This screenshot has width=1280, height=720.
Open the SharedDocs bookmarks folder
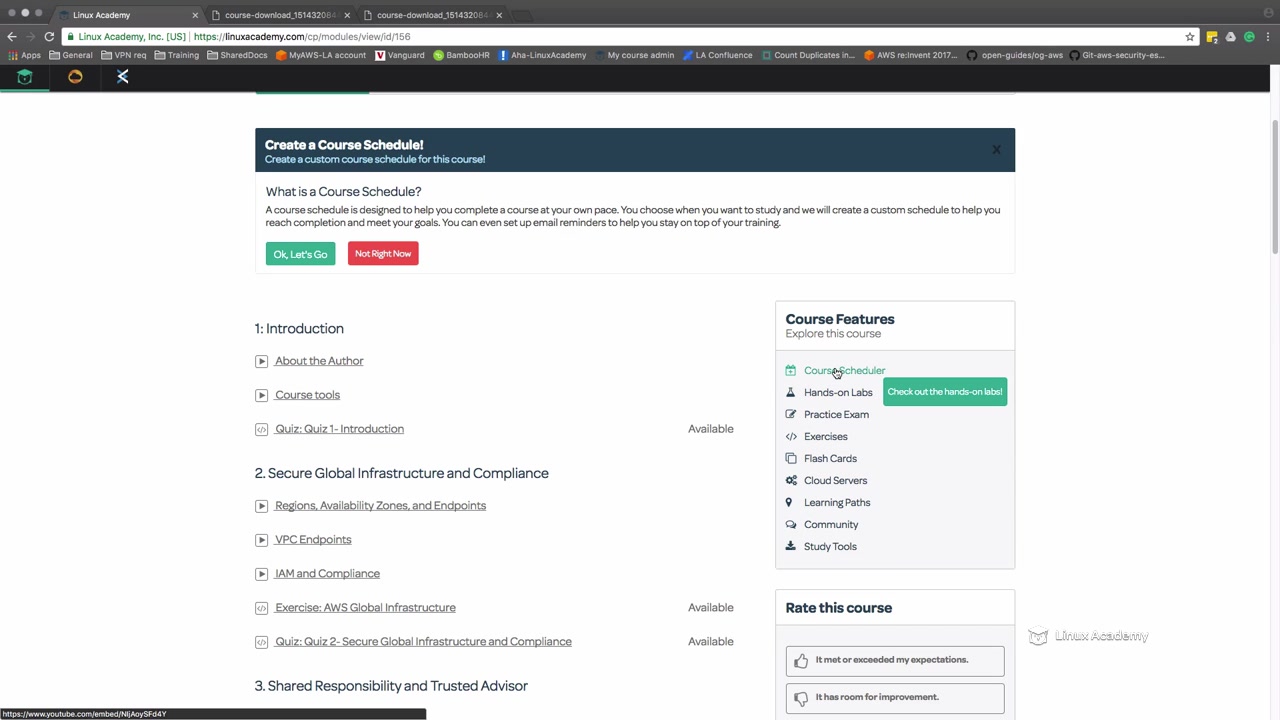(237, 55)
